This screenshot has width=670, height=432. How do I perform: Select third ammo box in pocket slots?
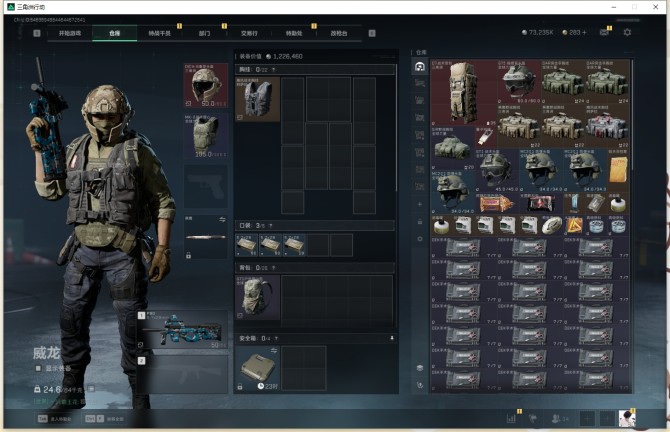click(x=294, y=245)
